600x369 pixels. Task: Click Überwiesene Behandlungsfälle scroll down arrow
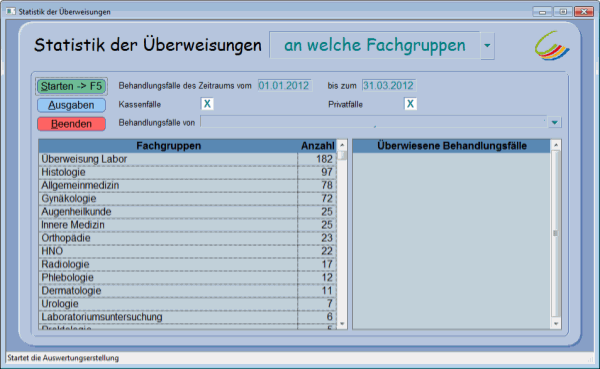tap(556, 323)
